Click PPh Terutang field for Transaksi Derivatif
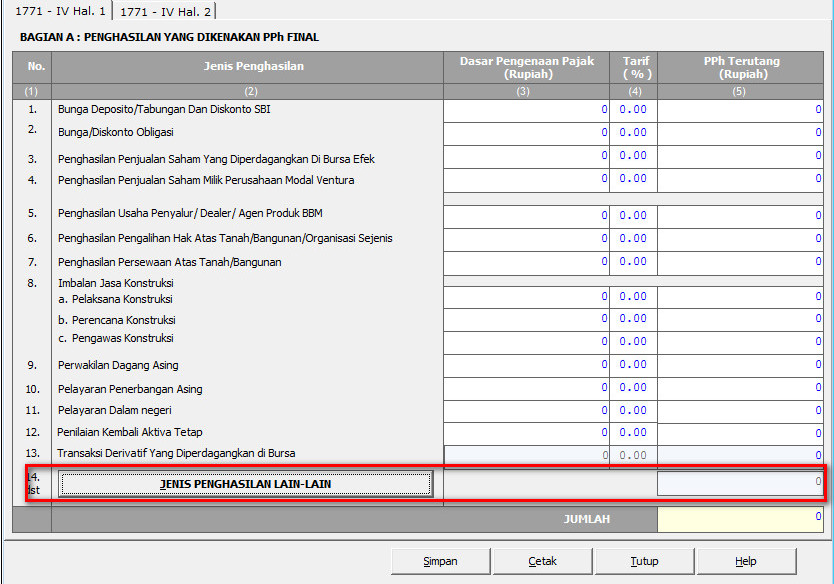 [740, 456]
